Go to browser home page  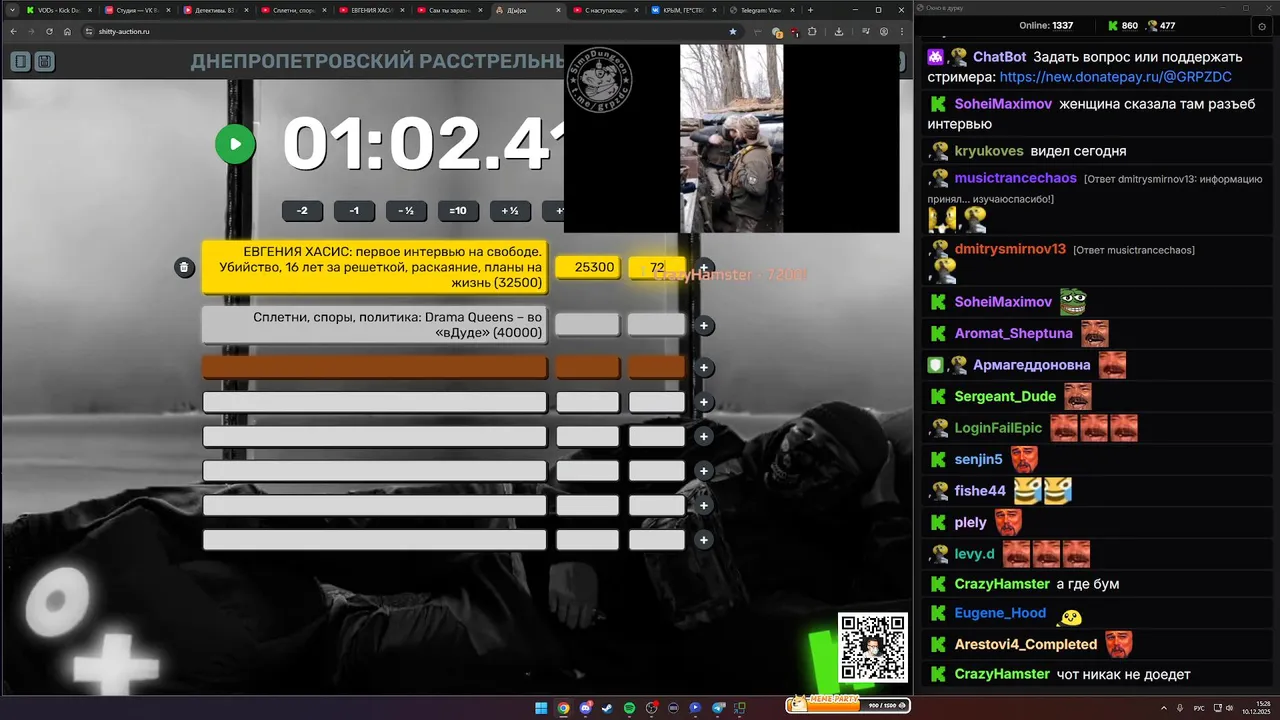[67, 31]
